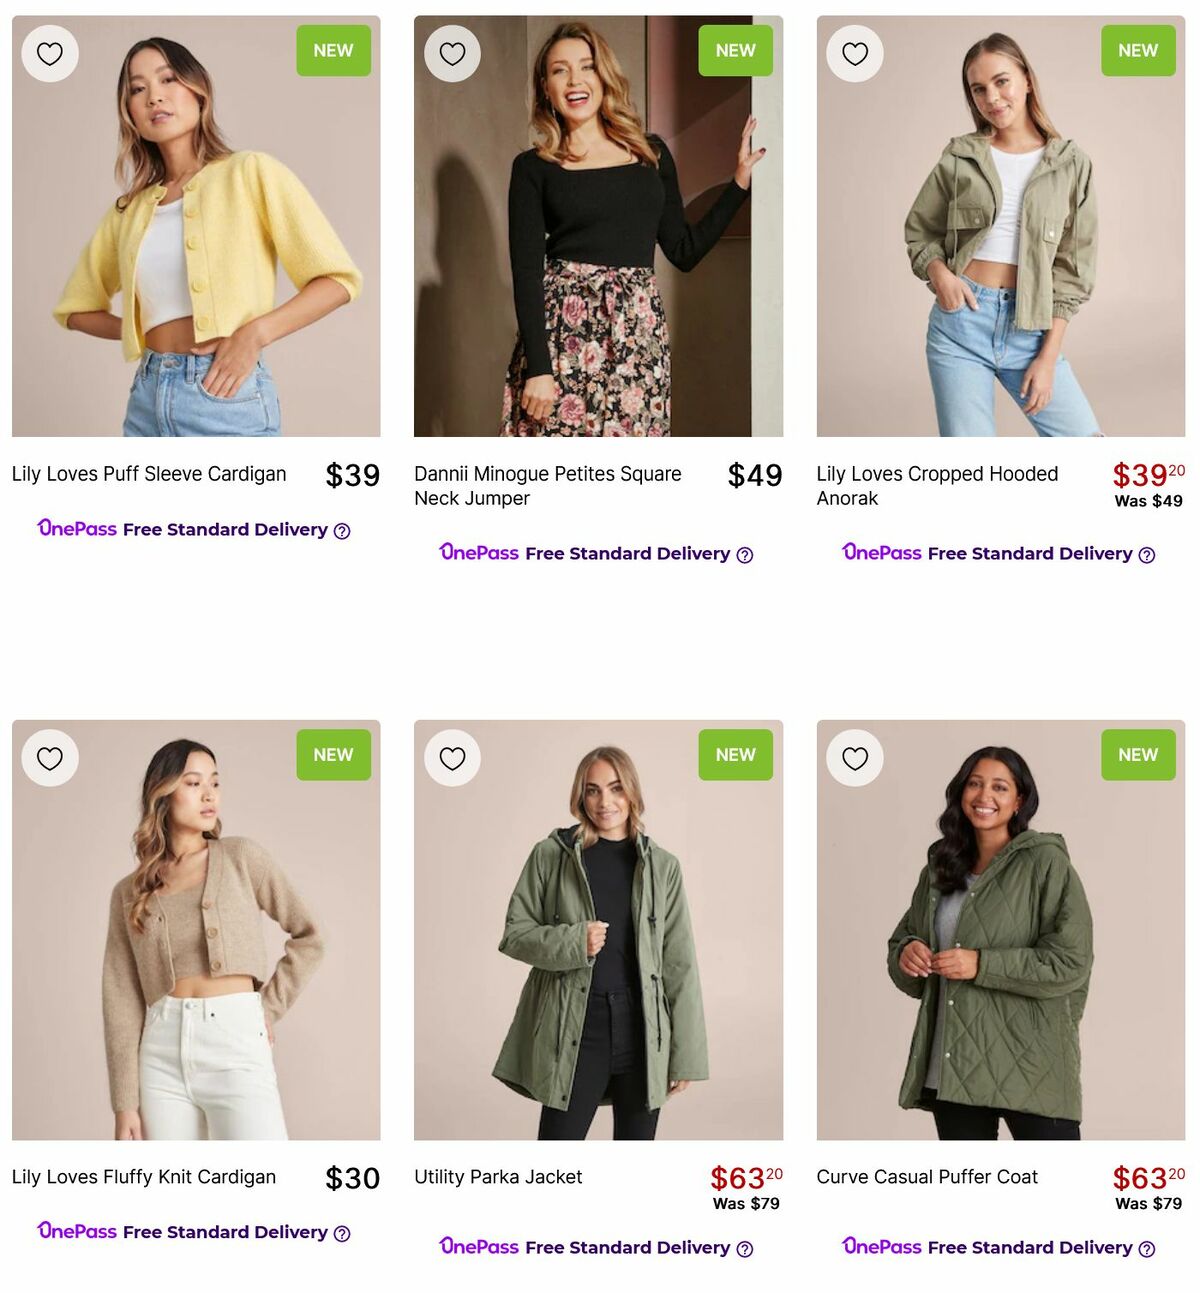Click Free Standard Delivery under Utility Parka Jacket

point(627,1248)
